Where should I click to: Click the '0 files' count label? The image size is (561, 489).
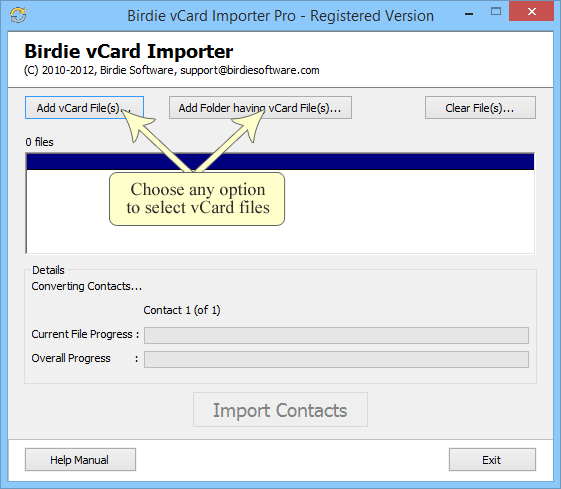(x=39, y=142)
